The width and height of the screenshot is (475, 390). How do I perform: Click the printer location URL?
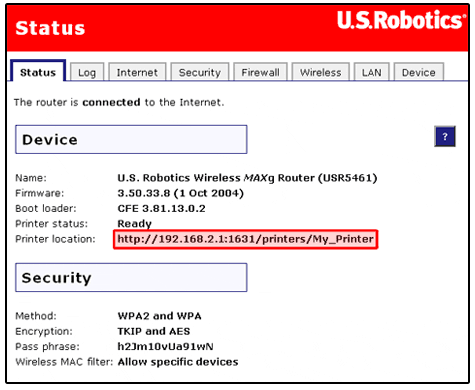click(x=246, y=239)
